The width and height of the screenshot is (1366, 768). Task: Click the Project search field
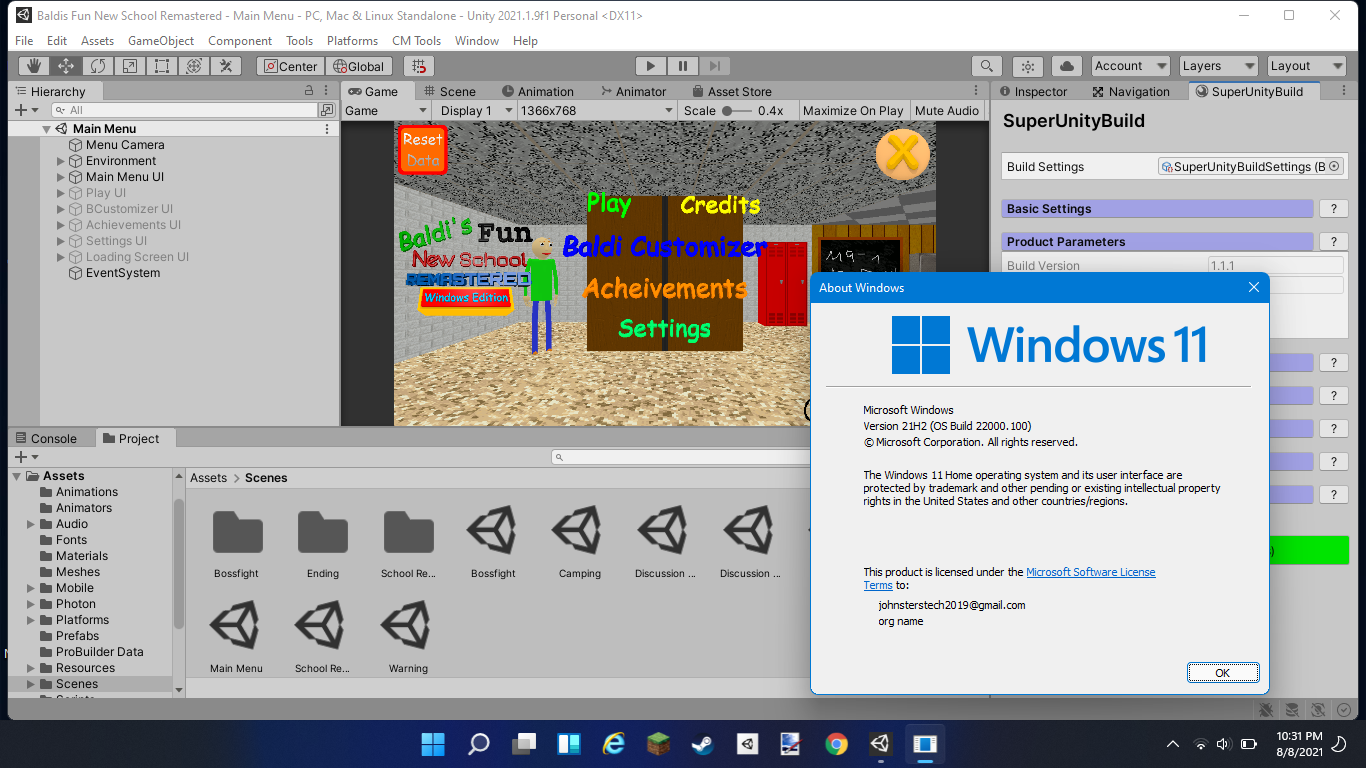coord(680,457)
